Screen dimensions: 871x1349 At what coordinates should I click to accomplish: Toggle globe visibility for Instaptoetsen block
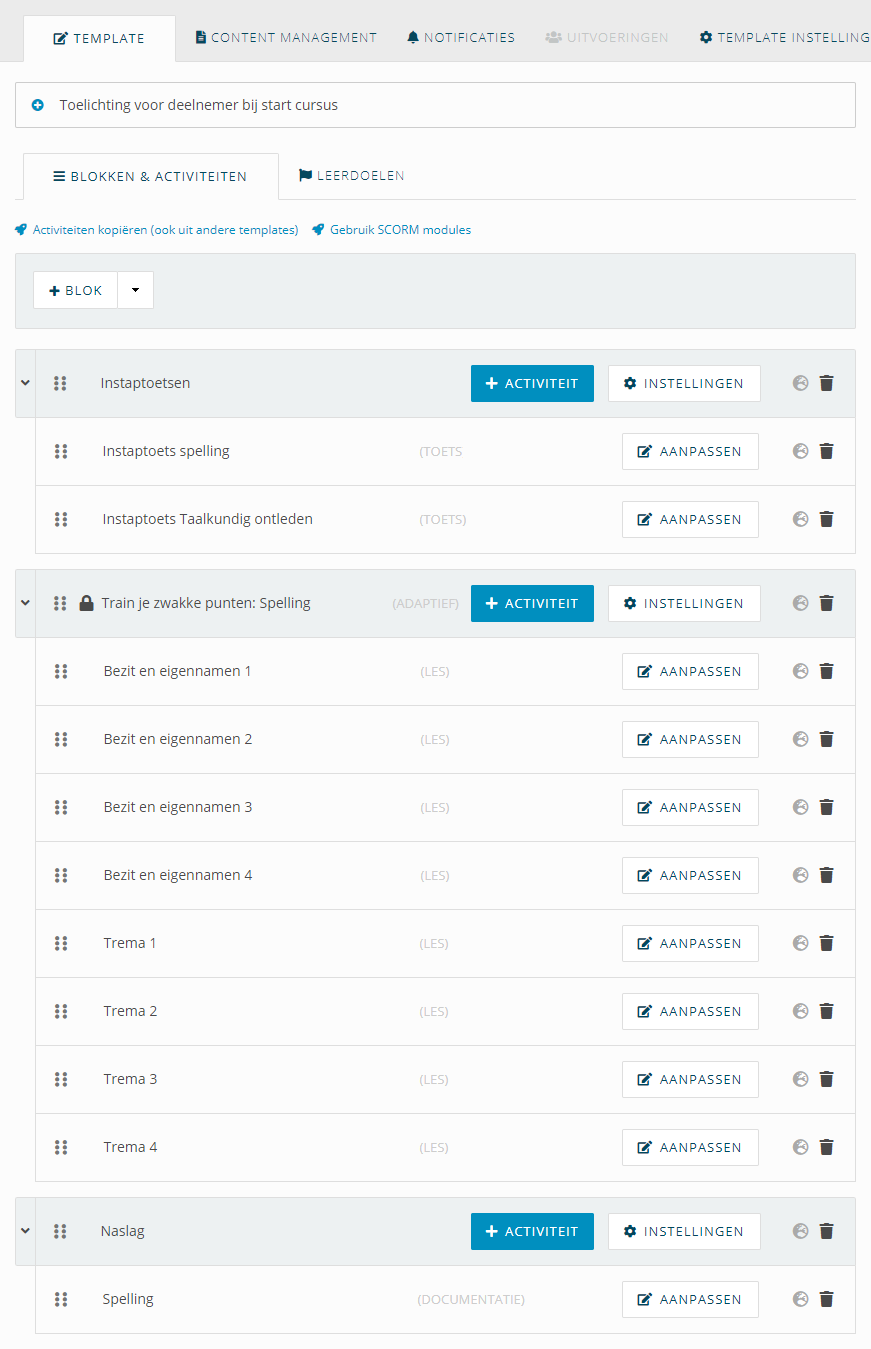click(800, 383)
